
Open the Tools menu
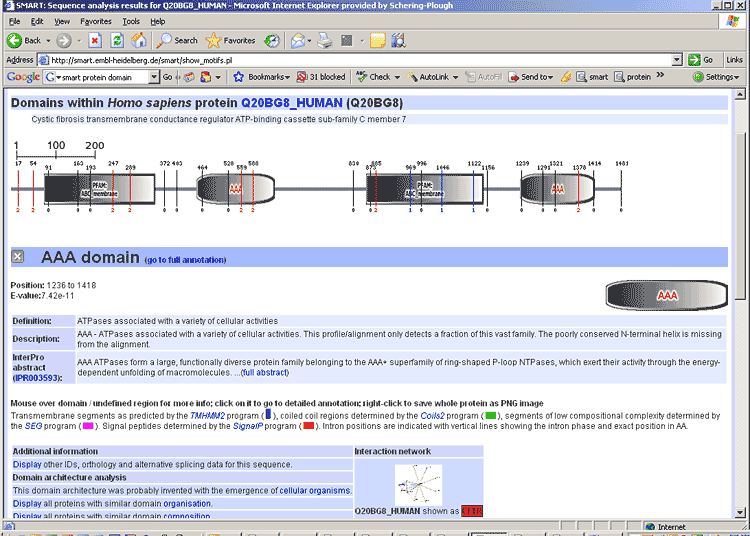pyautogui.click(x=131, y=22)
